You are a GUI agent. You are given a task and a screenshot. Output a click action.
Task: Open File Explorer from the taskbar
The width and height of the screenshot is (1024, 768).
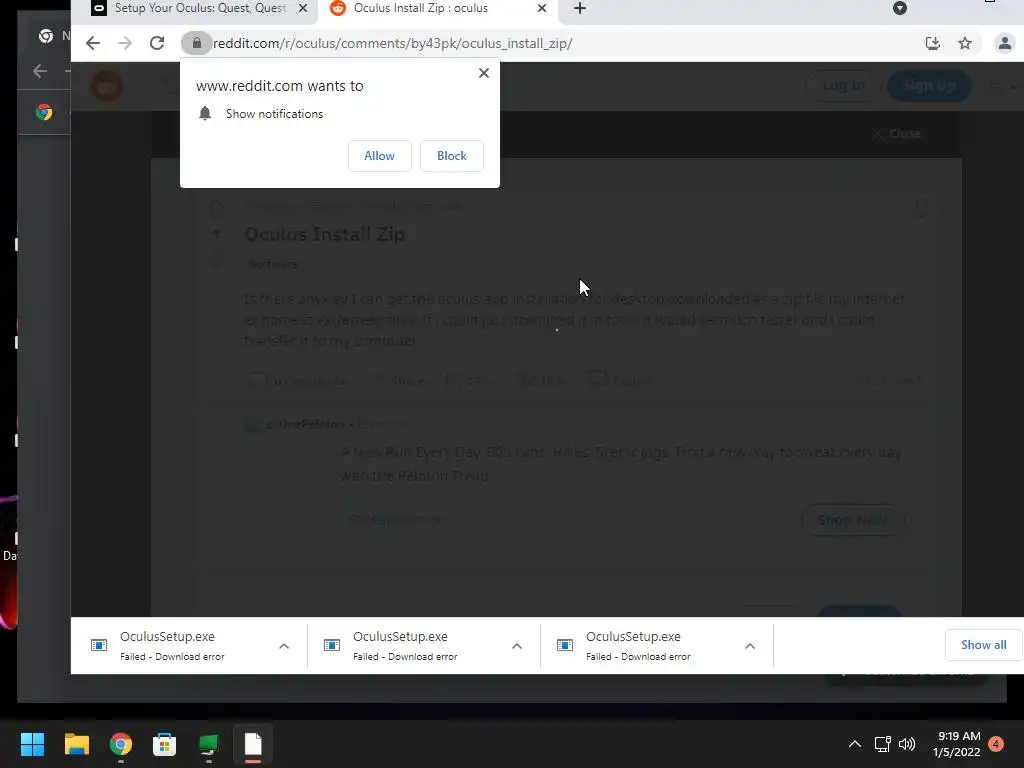(76, 744)
